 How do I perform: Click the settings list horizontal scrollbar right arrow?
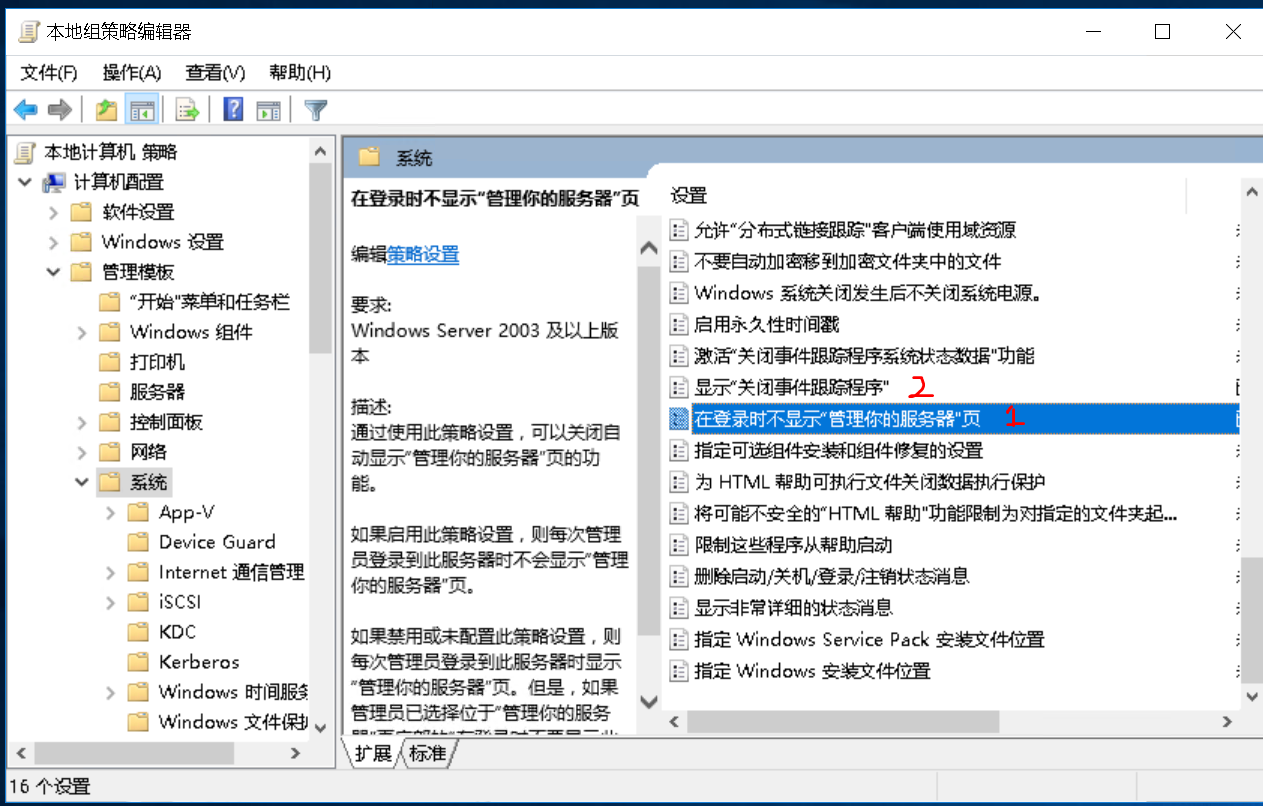pos(1228,721)
